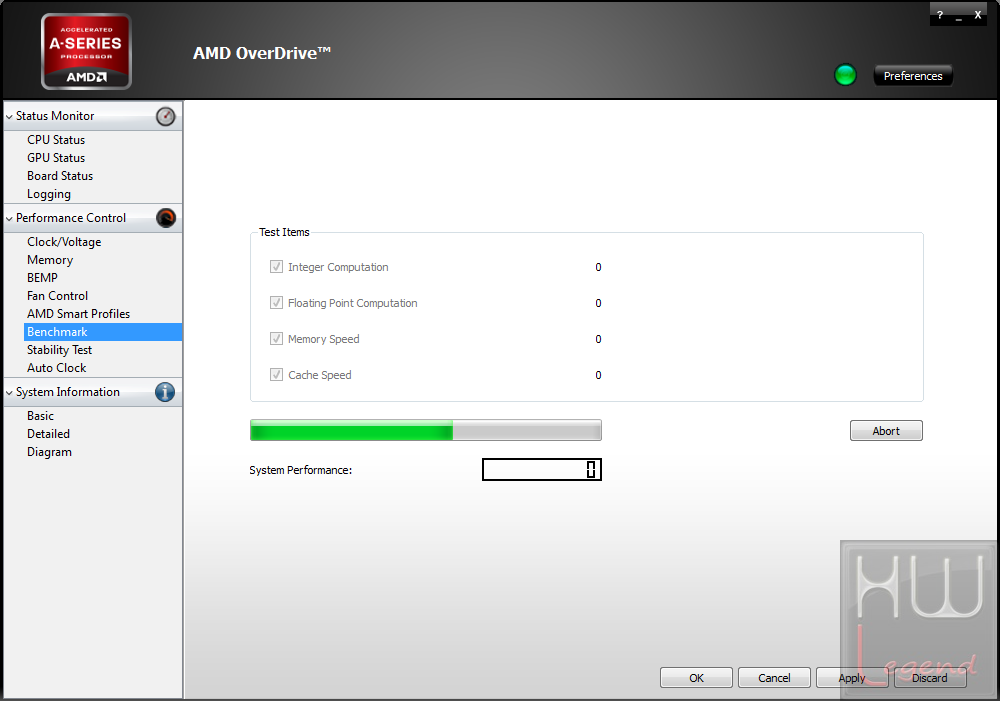
Task: Open the BEMP page
Action: pyautogui.click(x=42, y=277)
